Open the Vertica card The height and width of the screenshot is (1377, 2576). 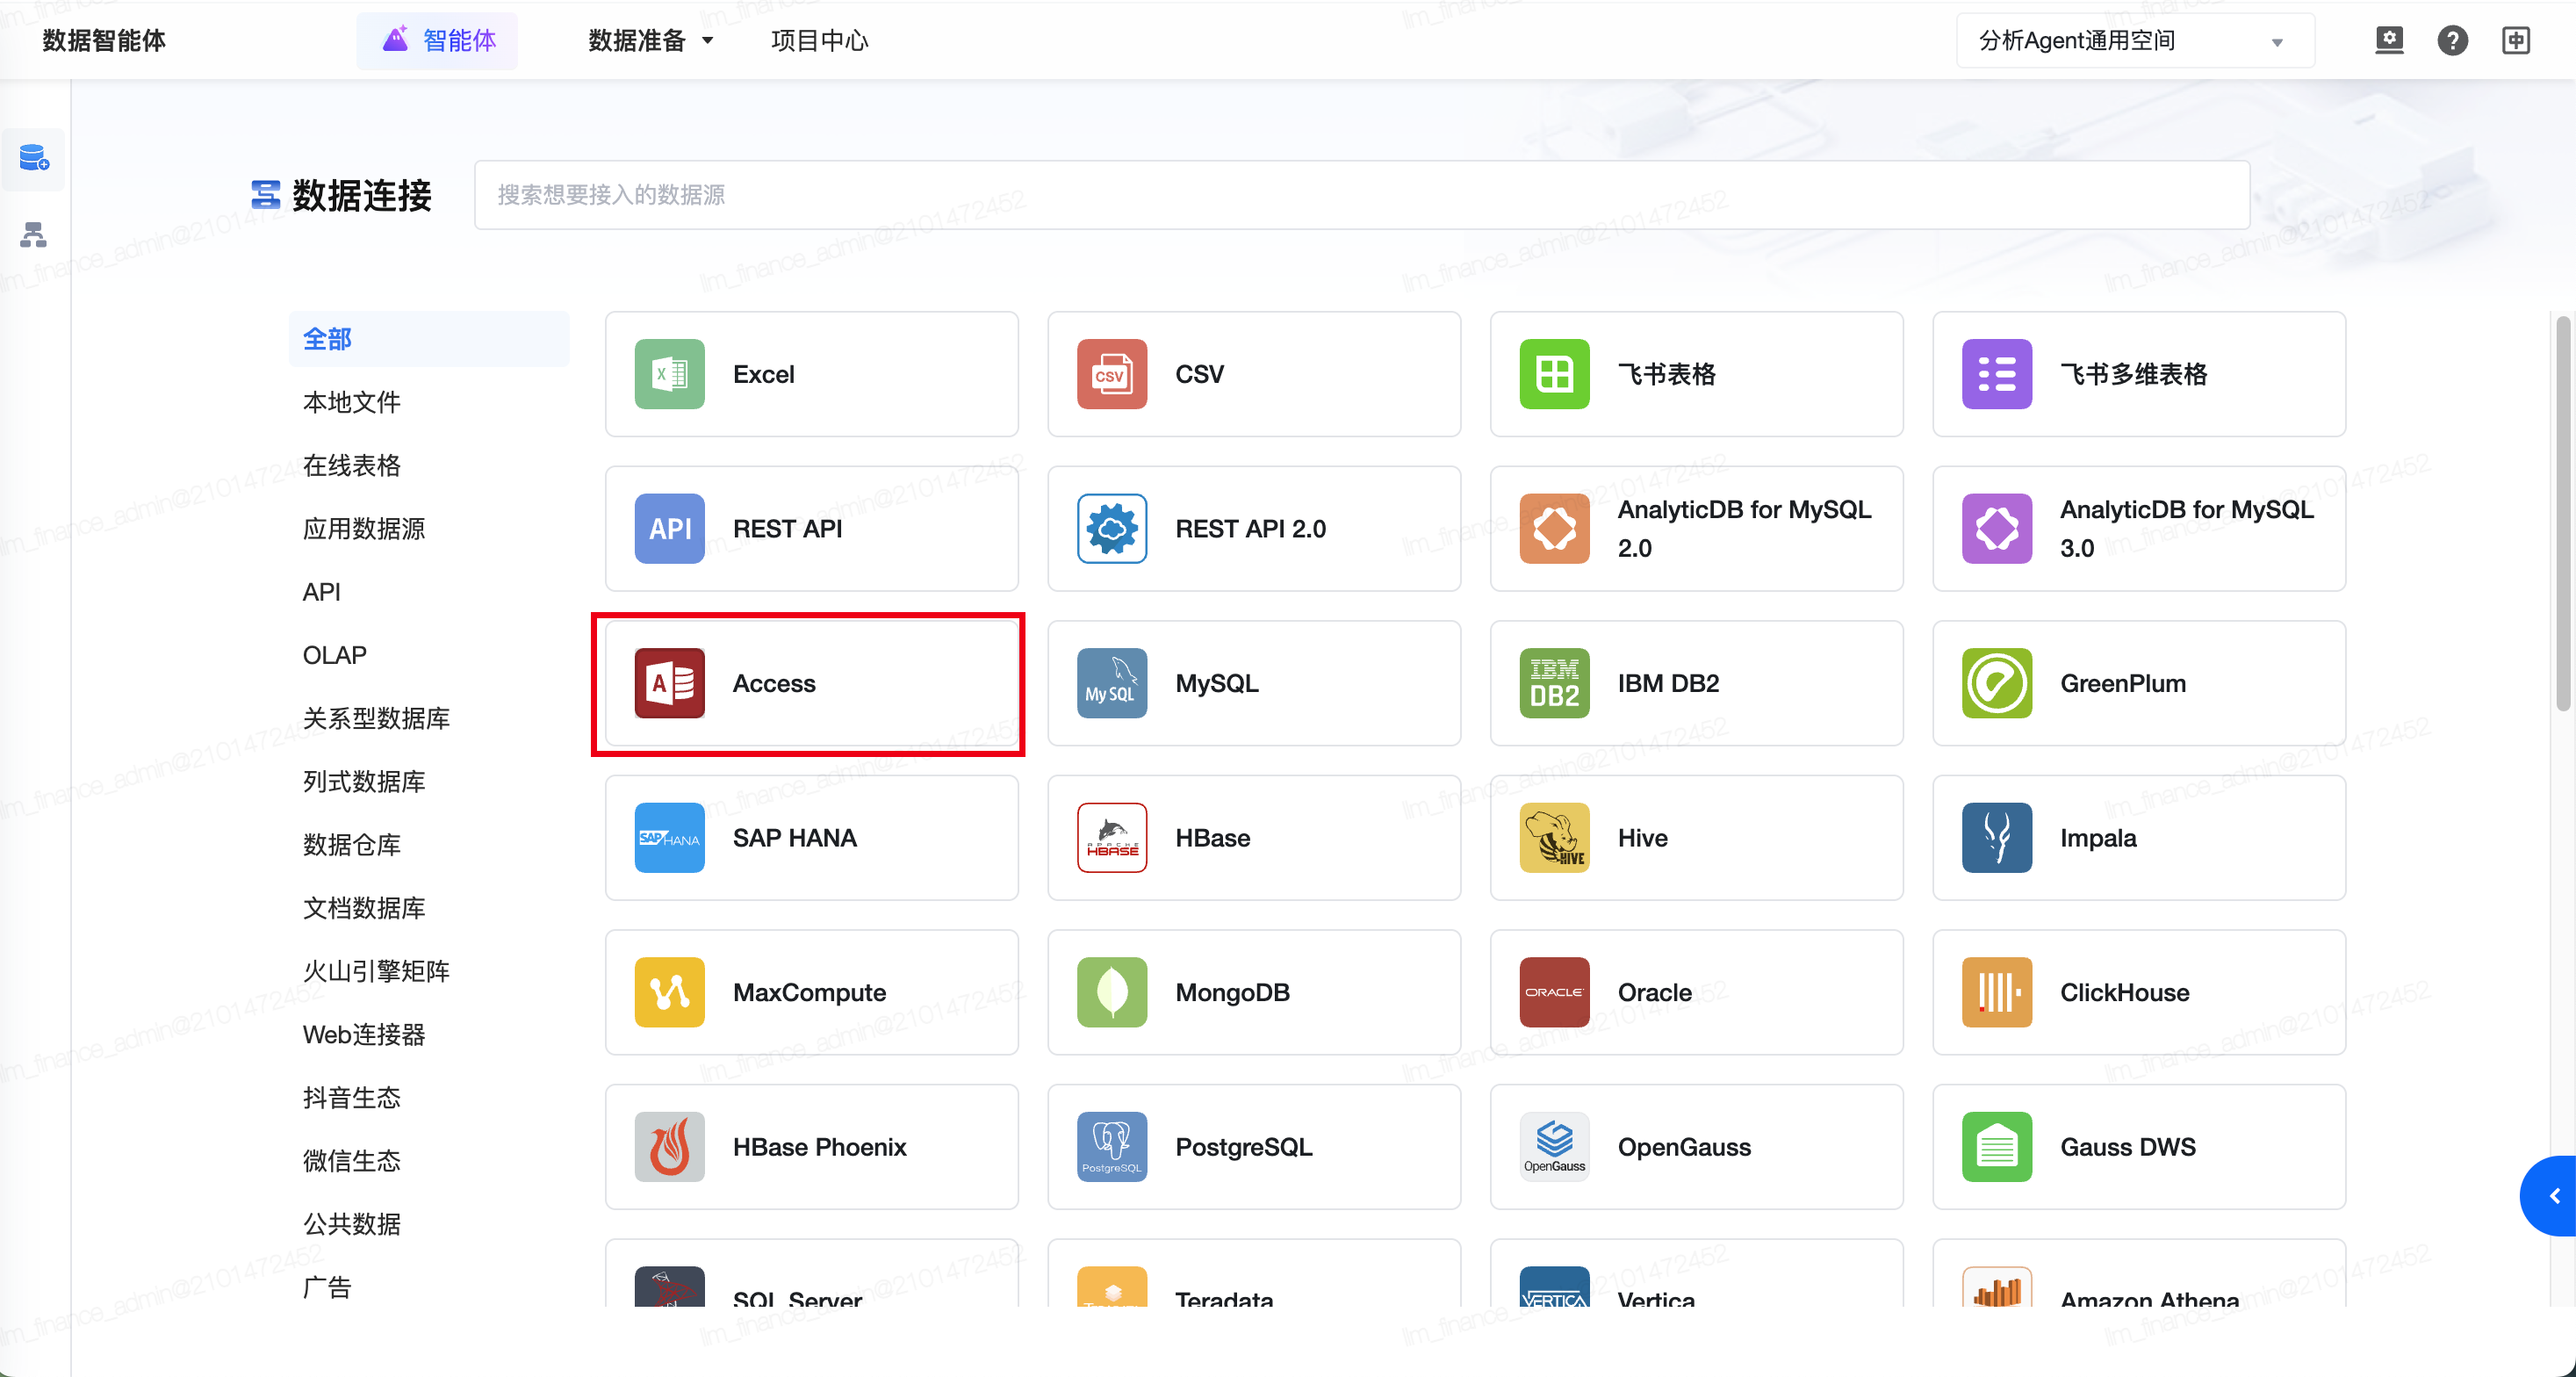pyautogui.click(x=1696, y=1274)
